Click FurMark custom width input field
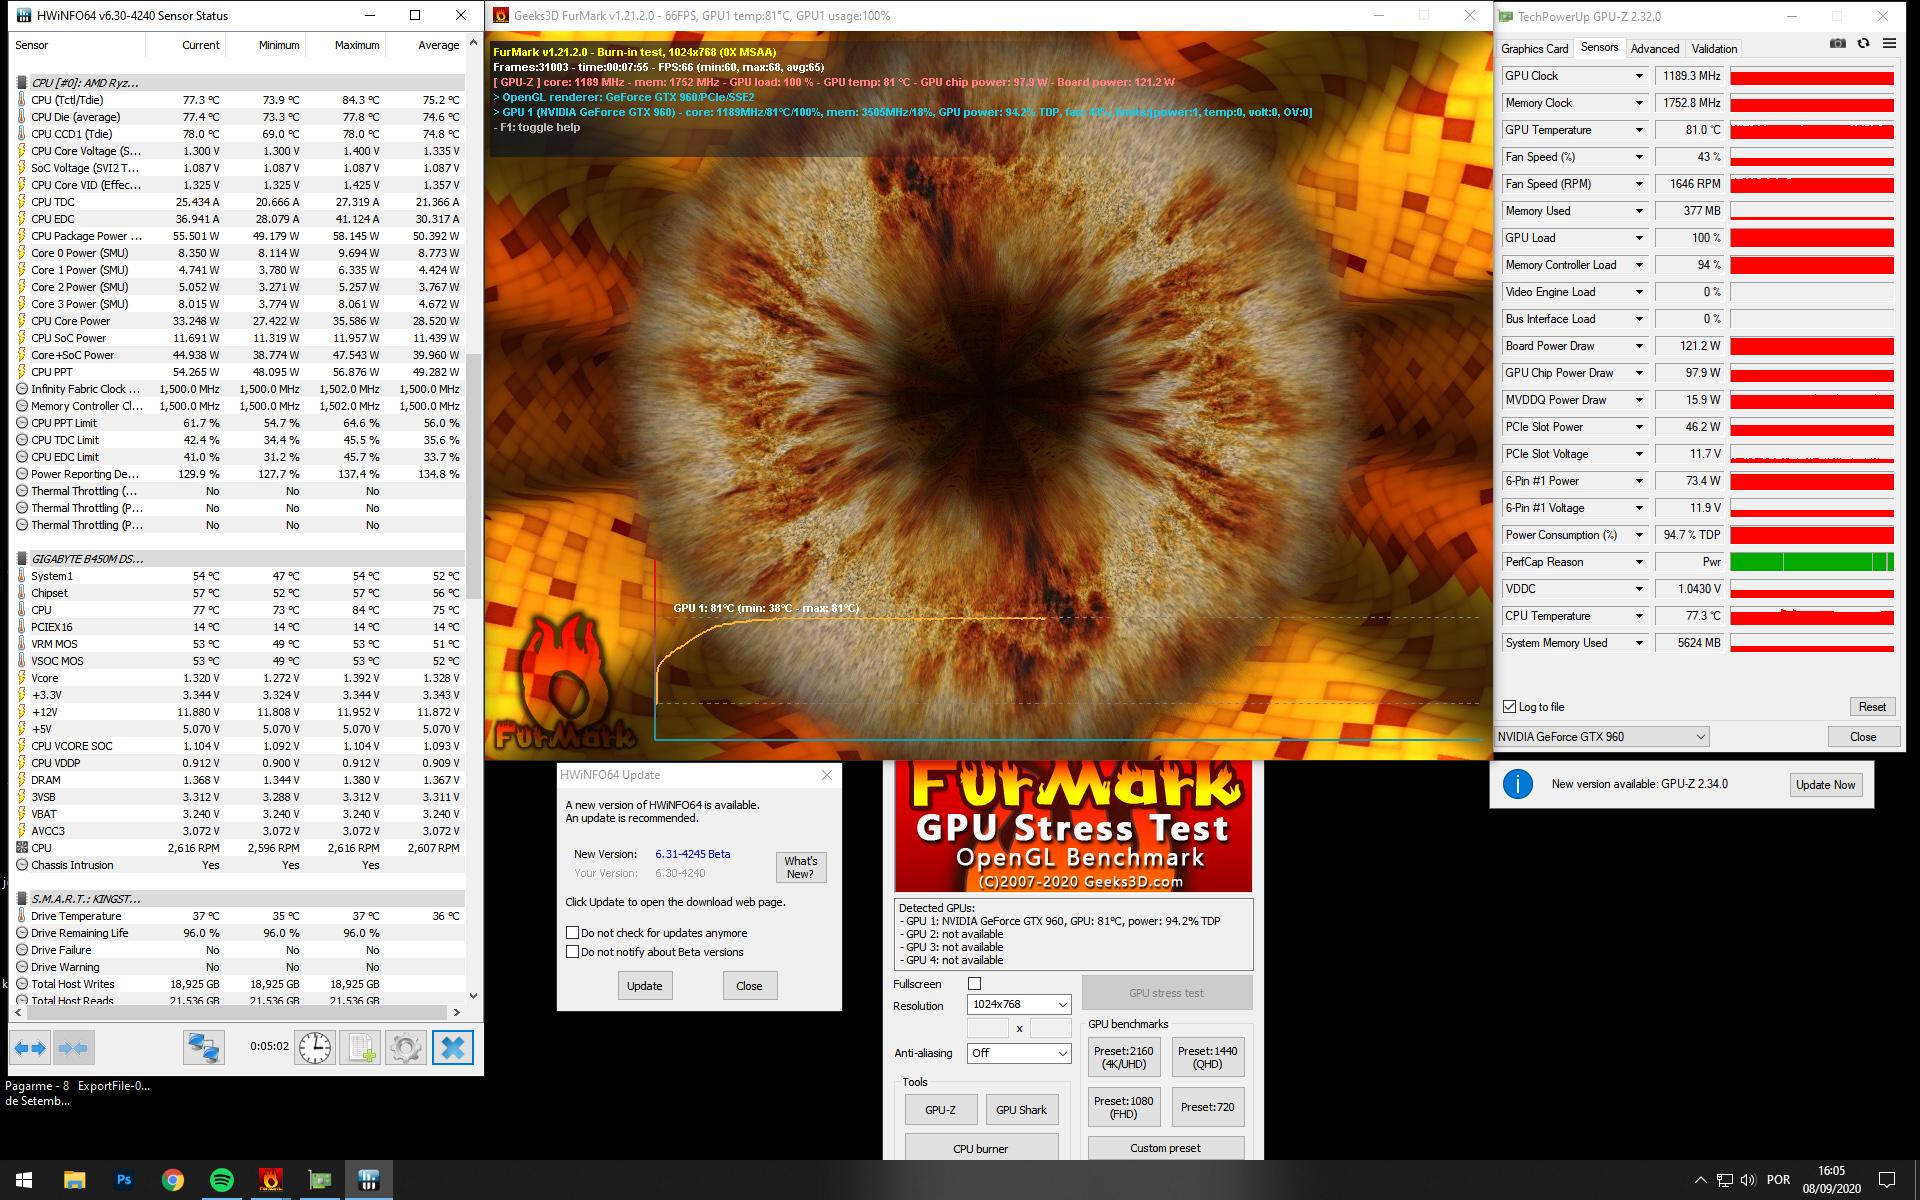Image resolution: width=1920 pixels, height=1200 pixels. [988, 1028]
